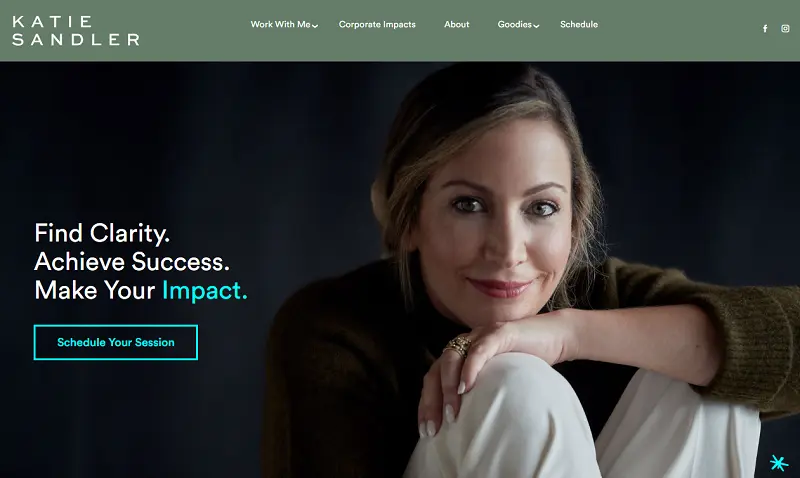Click the teal asterisk widget icon
The height and width of the screenshot is (478, 800).
point(779,463)
